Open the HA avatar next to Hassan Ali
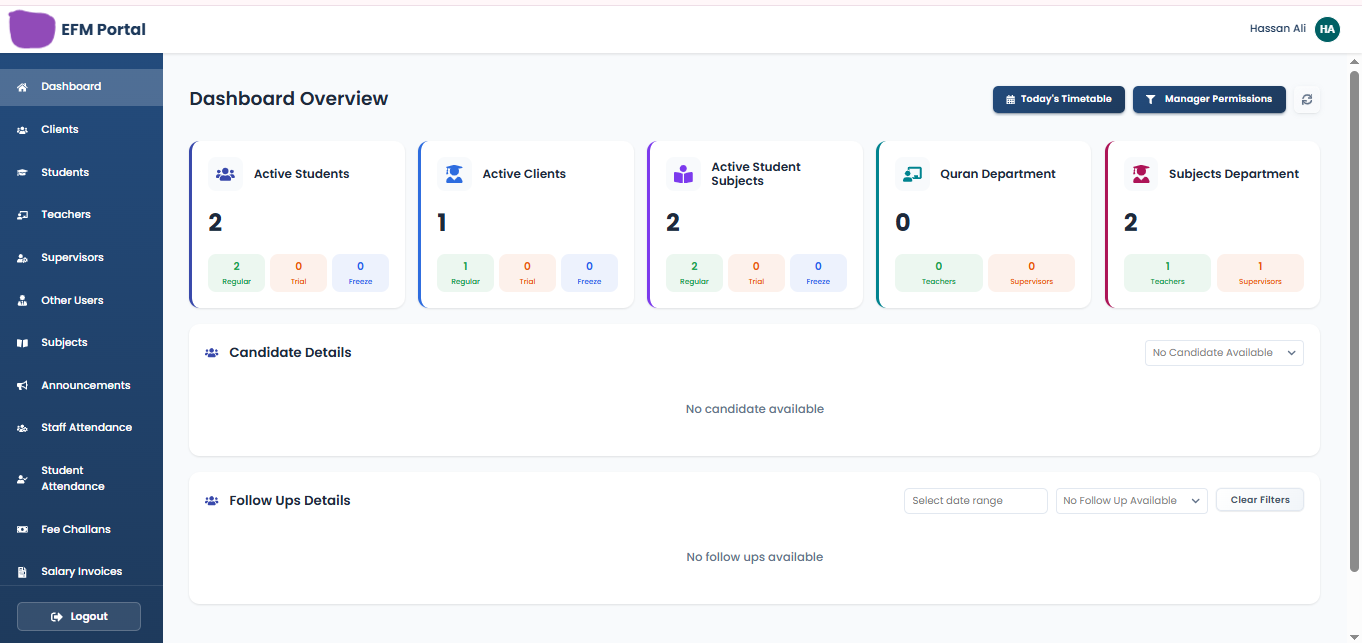1362x643 pixels. [1327, 28]
